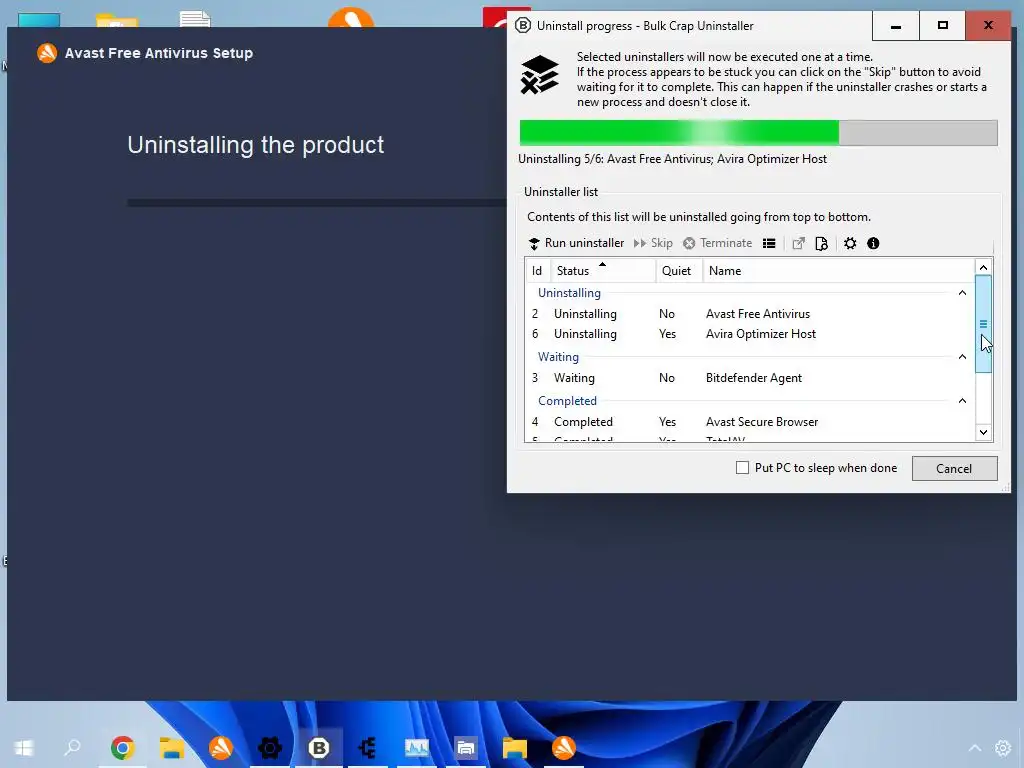Open settings via the gear icon in toolbar
1024x768 pixels.
pyautogui.click(x=850, y=244)
